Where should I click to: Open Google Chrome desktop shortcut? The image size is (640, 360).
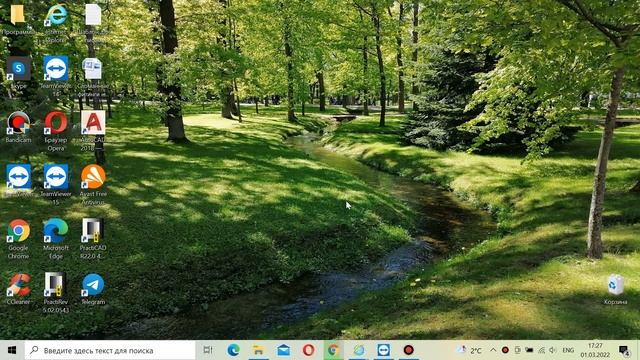click(x=18, y=231)
